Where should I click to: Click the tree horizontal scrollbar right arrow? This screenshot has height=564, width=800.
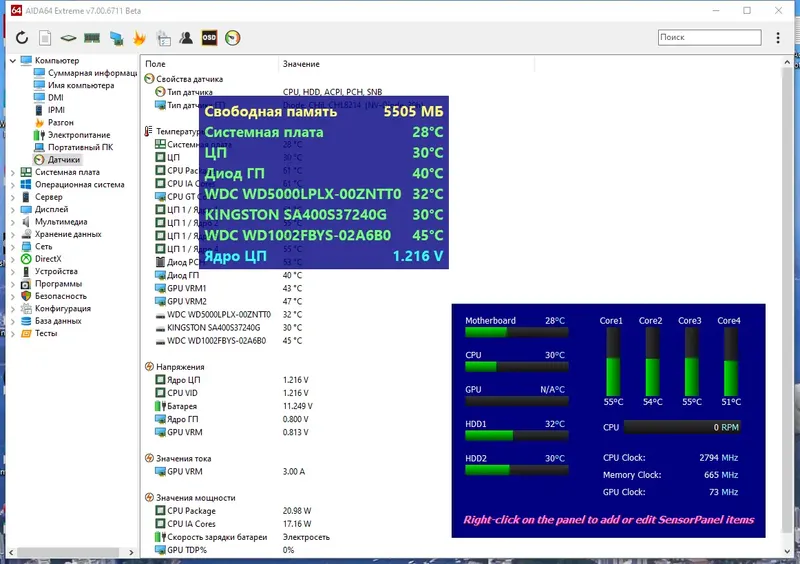(x=131, y=552)
